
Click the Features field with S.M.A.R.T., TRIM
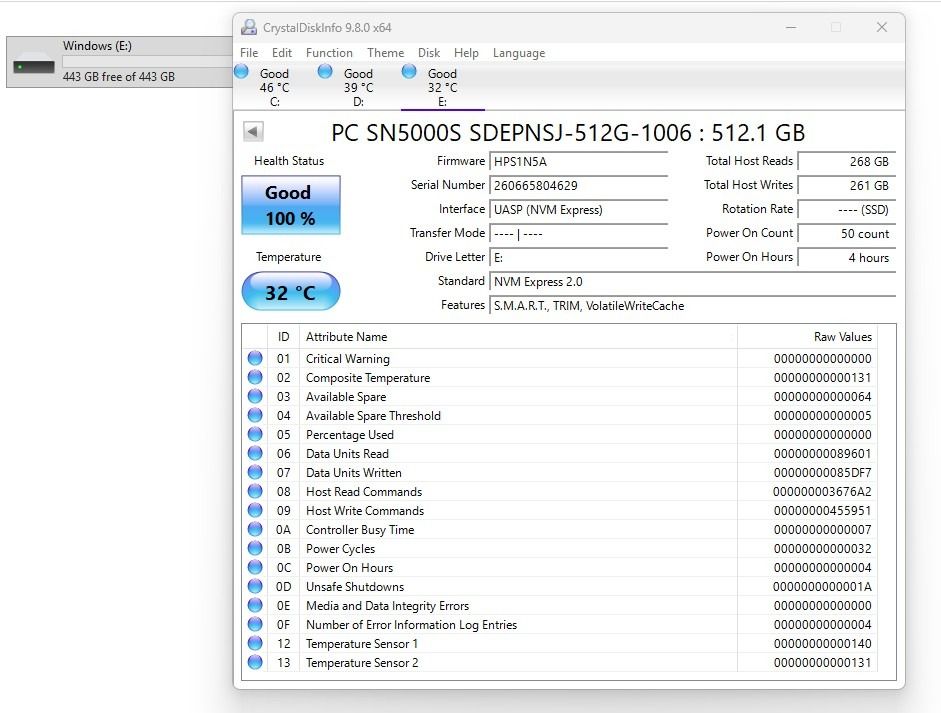tap(693, 305)
